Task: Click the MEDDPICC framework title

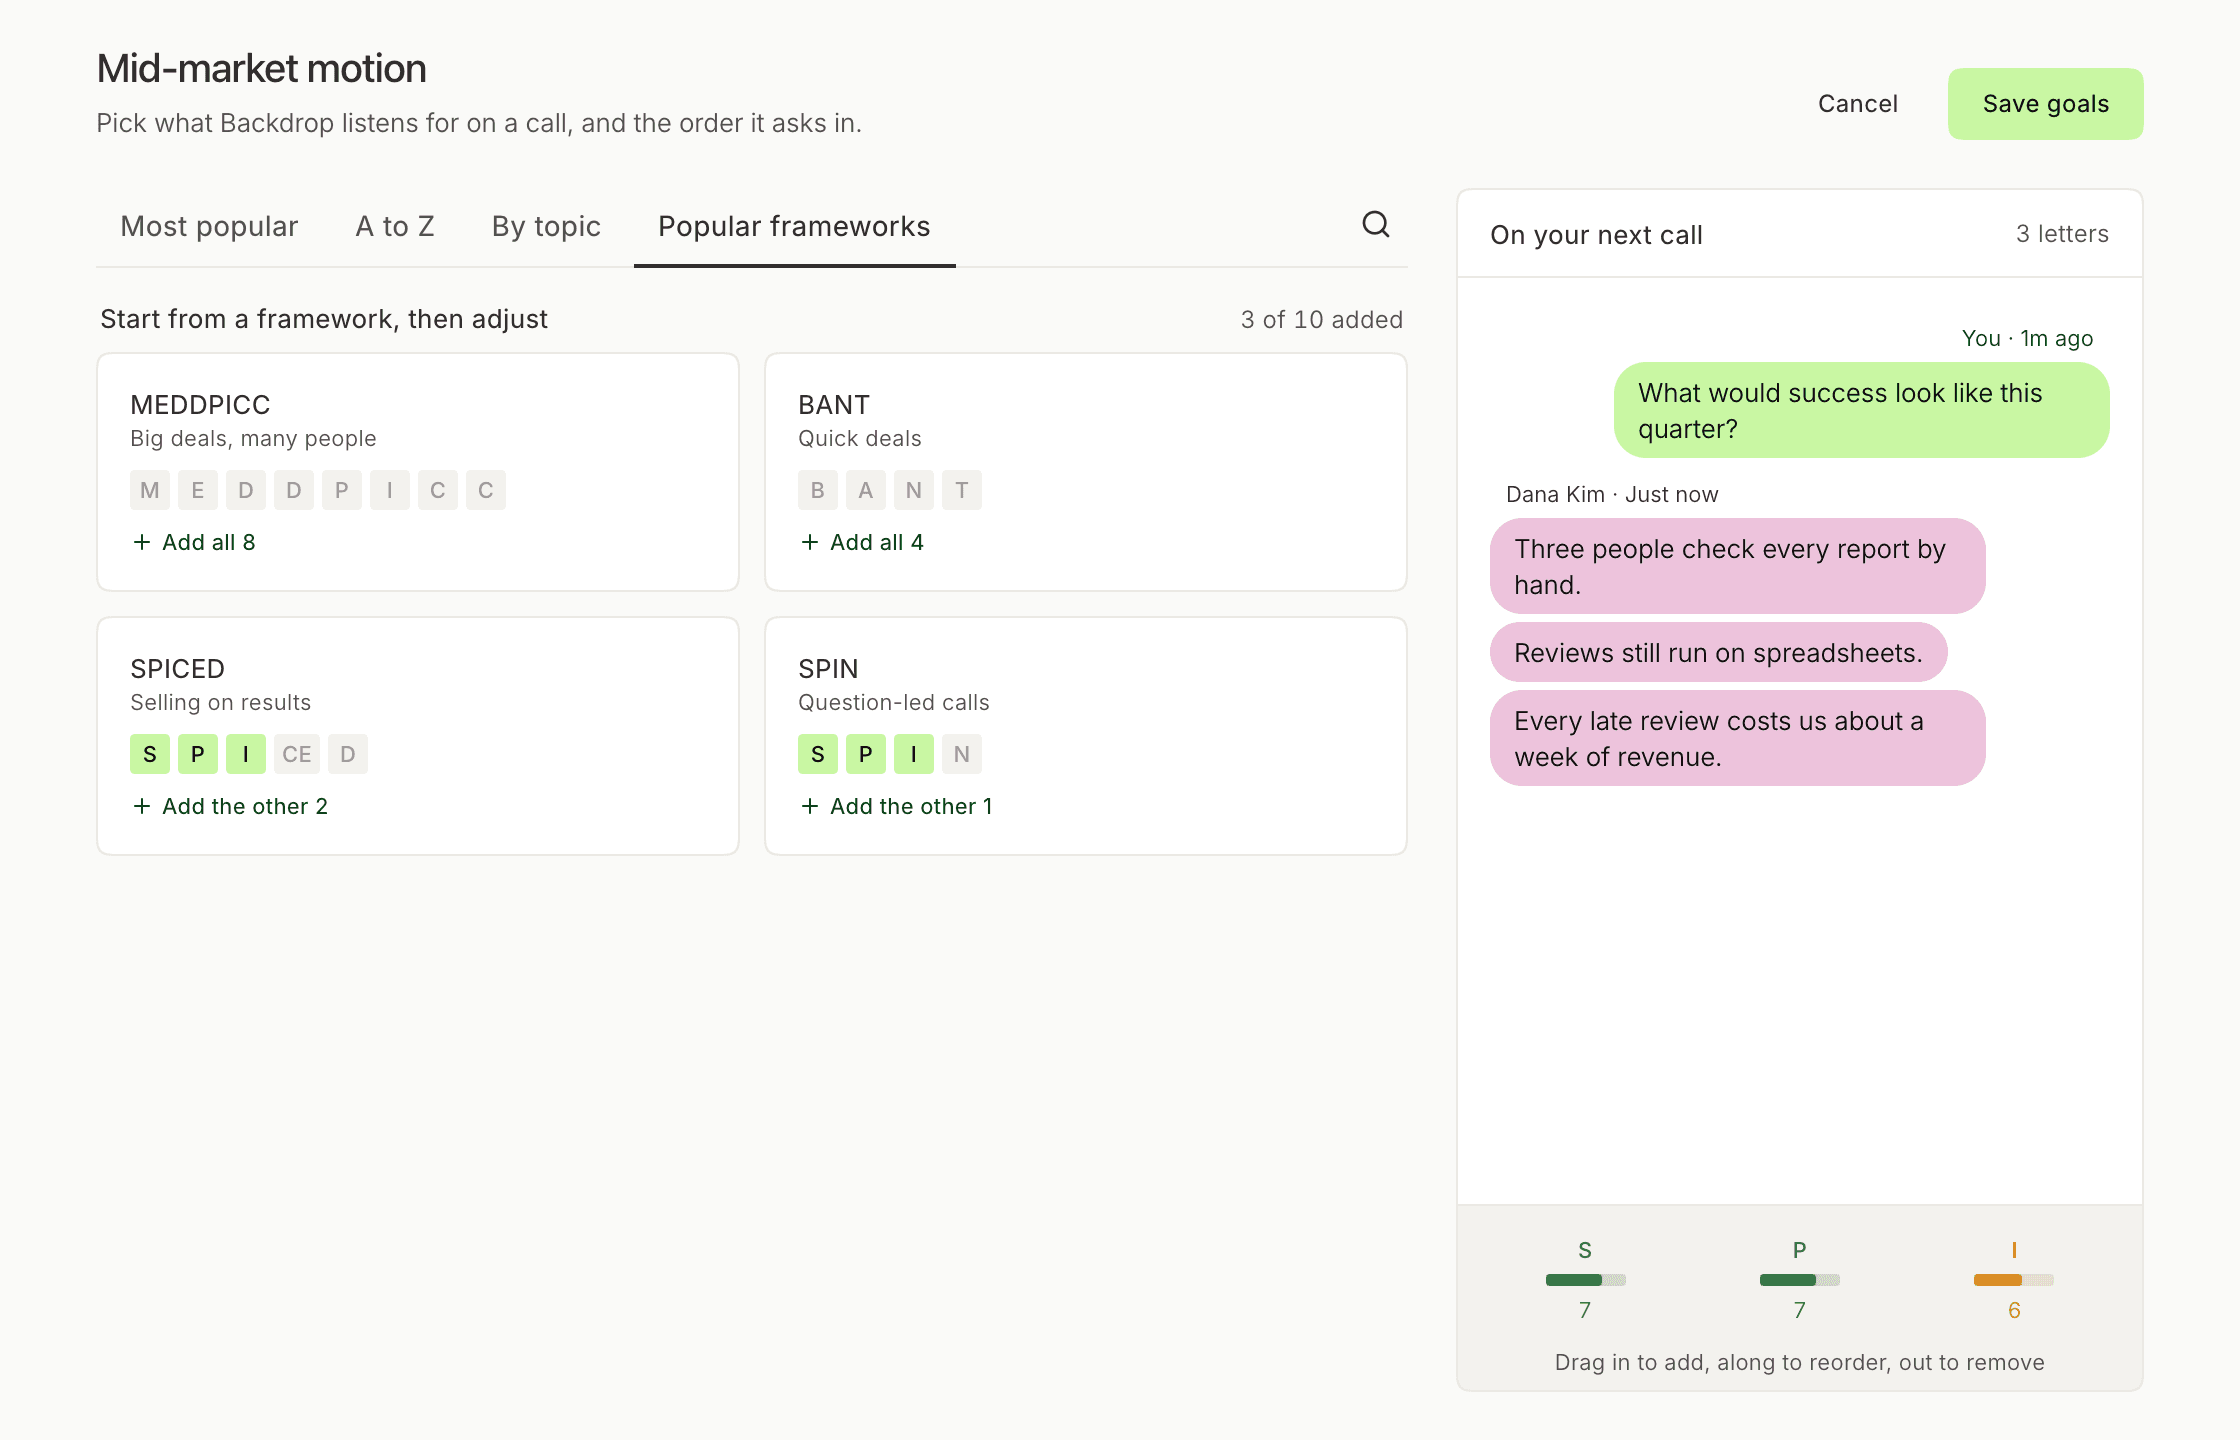Action: tap(200, 404)
